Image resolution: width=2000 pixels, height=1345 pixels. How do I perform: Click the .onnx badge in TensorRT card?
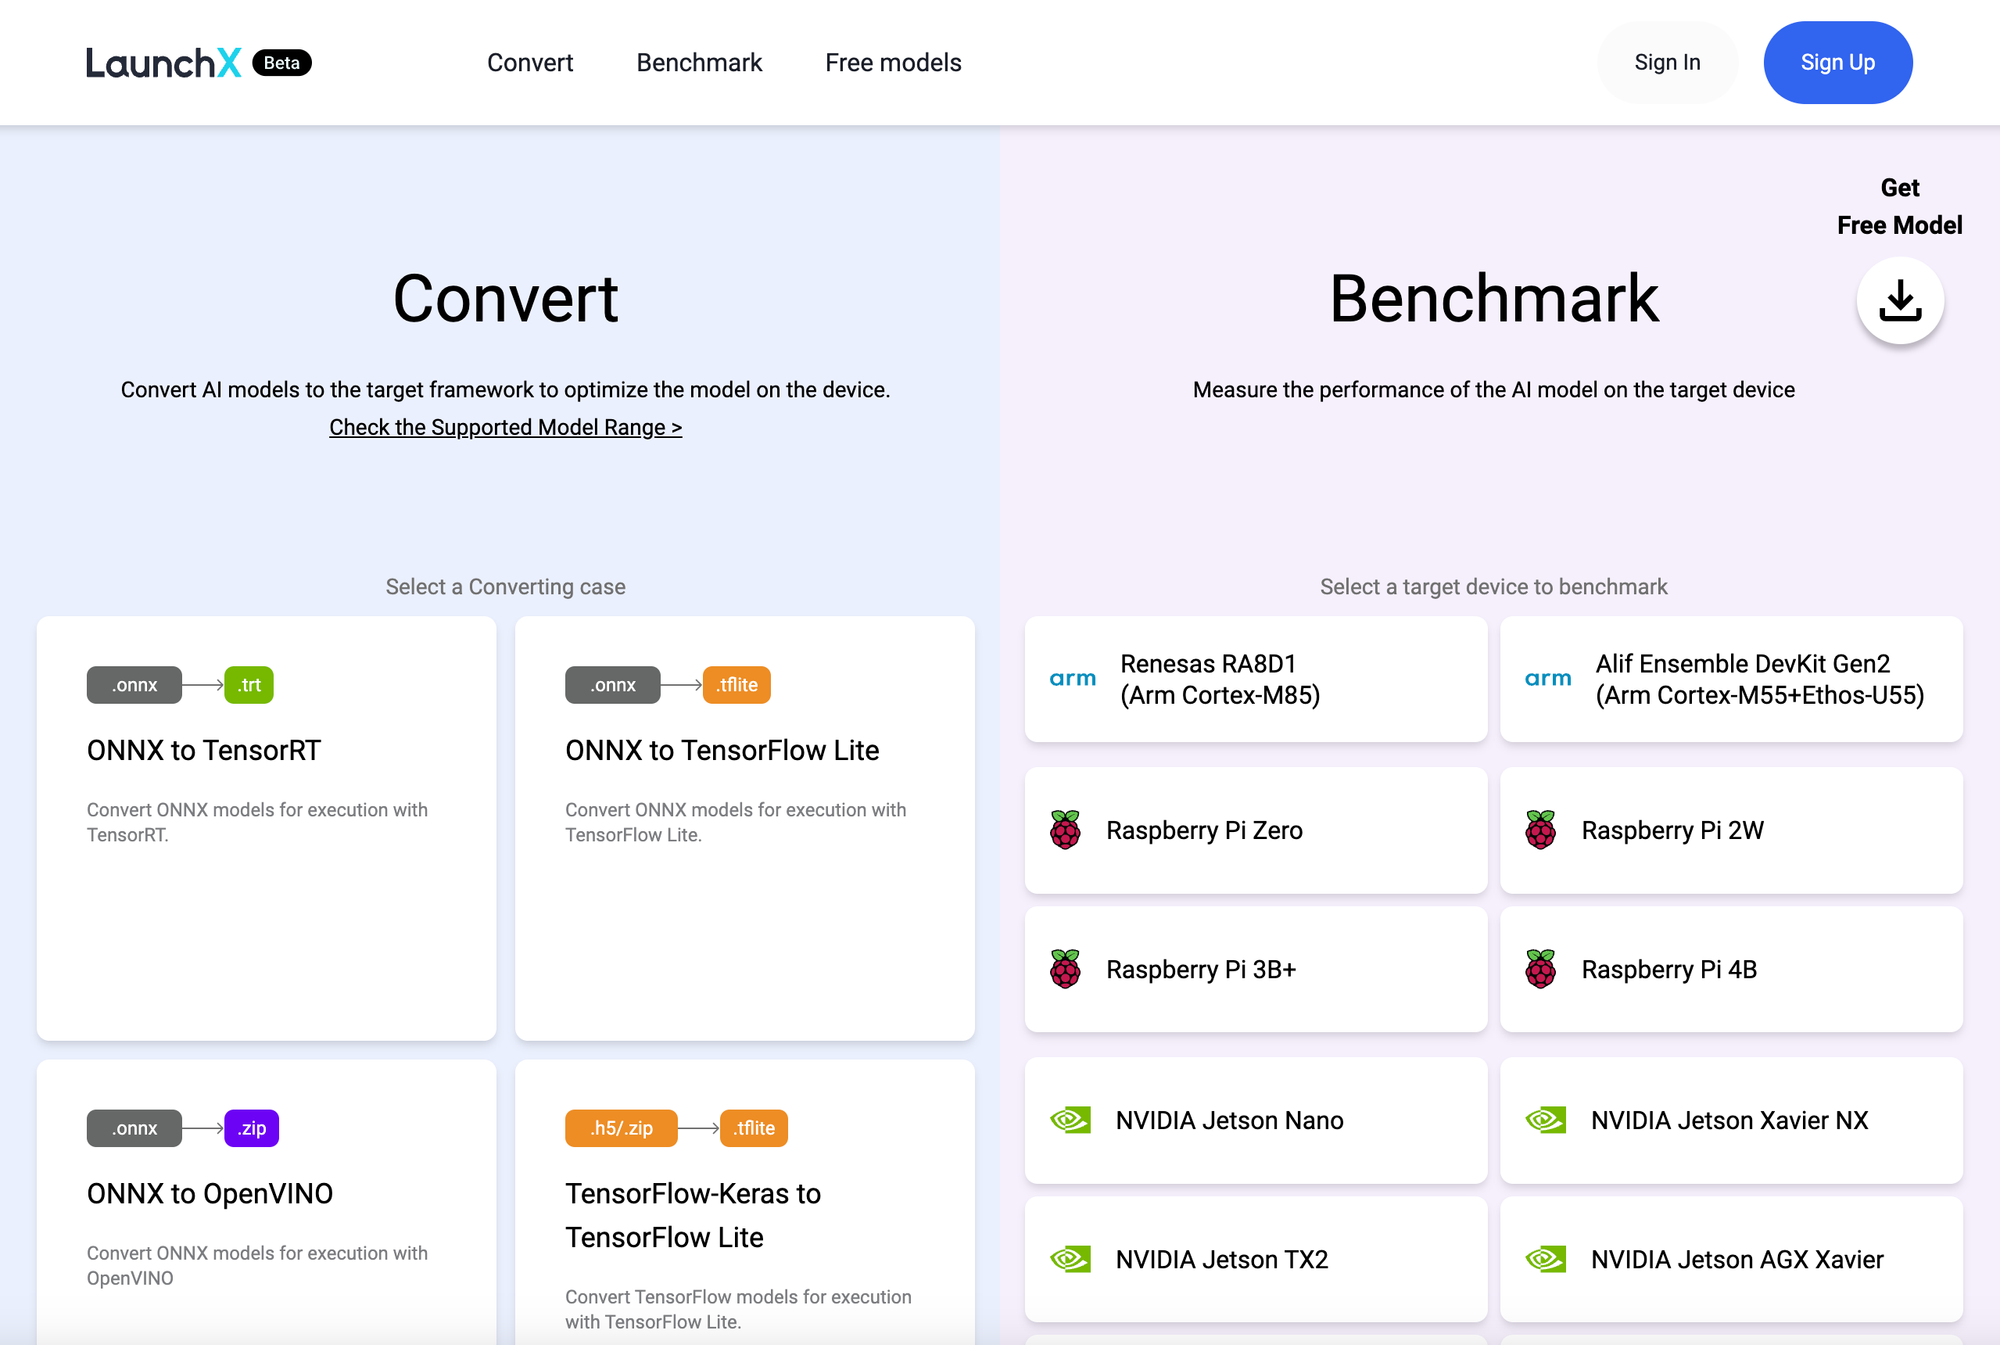[x=134, y=685]
